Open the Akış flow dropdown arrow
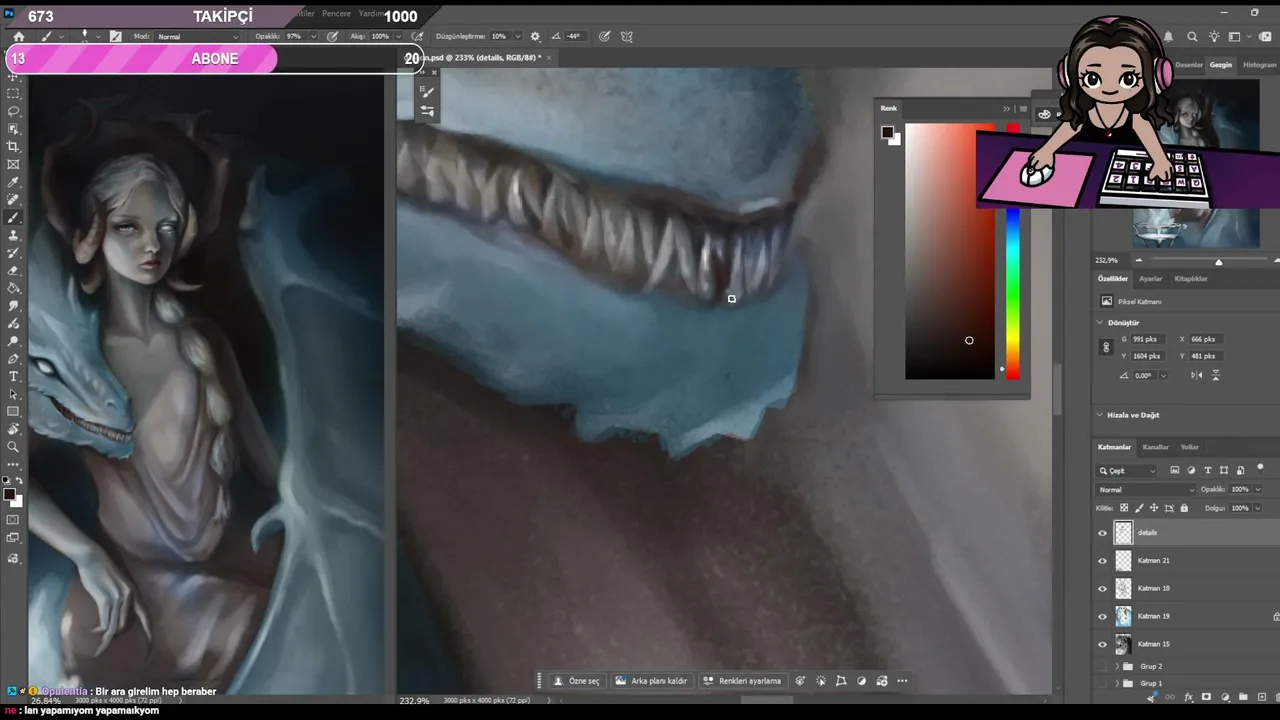Image resolution: width=1280 pixels, height=720 pixels. coord(400,37)
